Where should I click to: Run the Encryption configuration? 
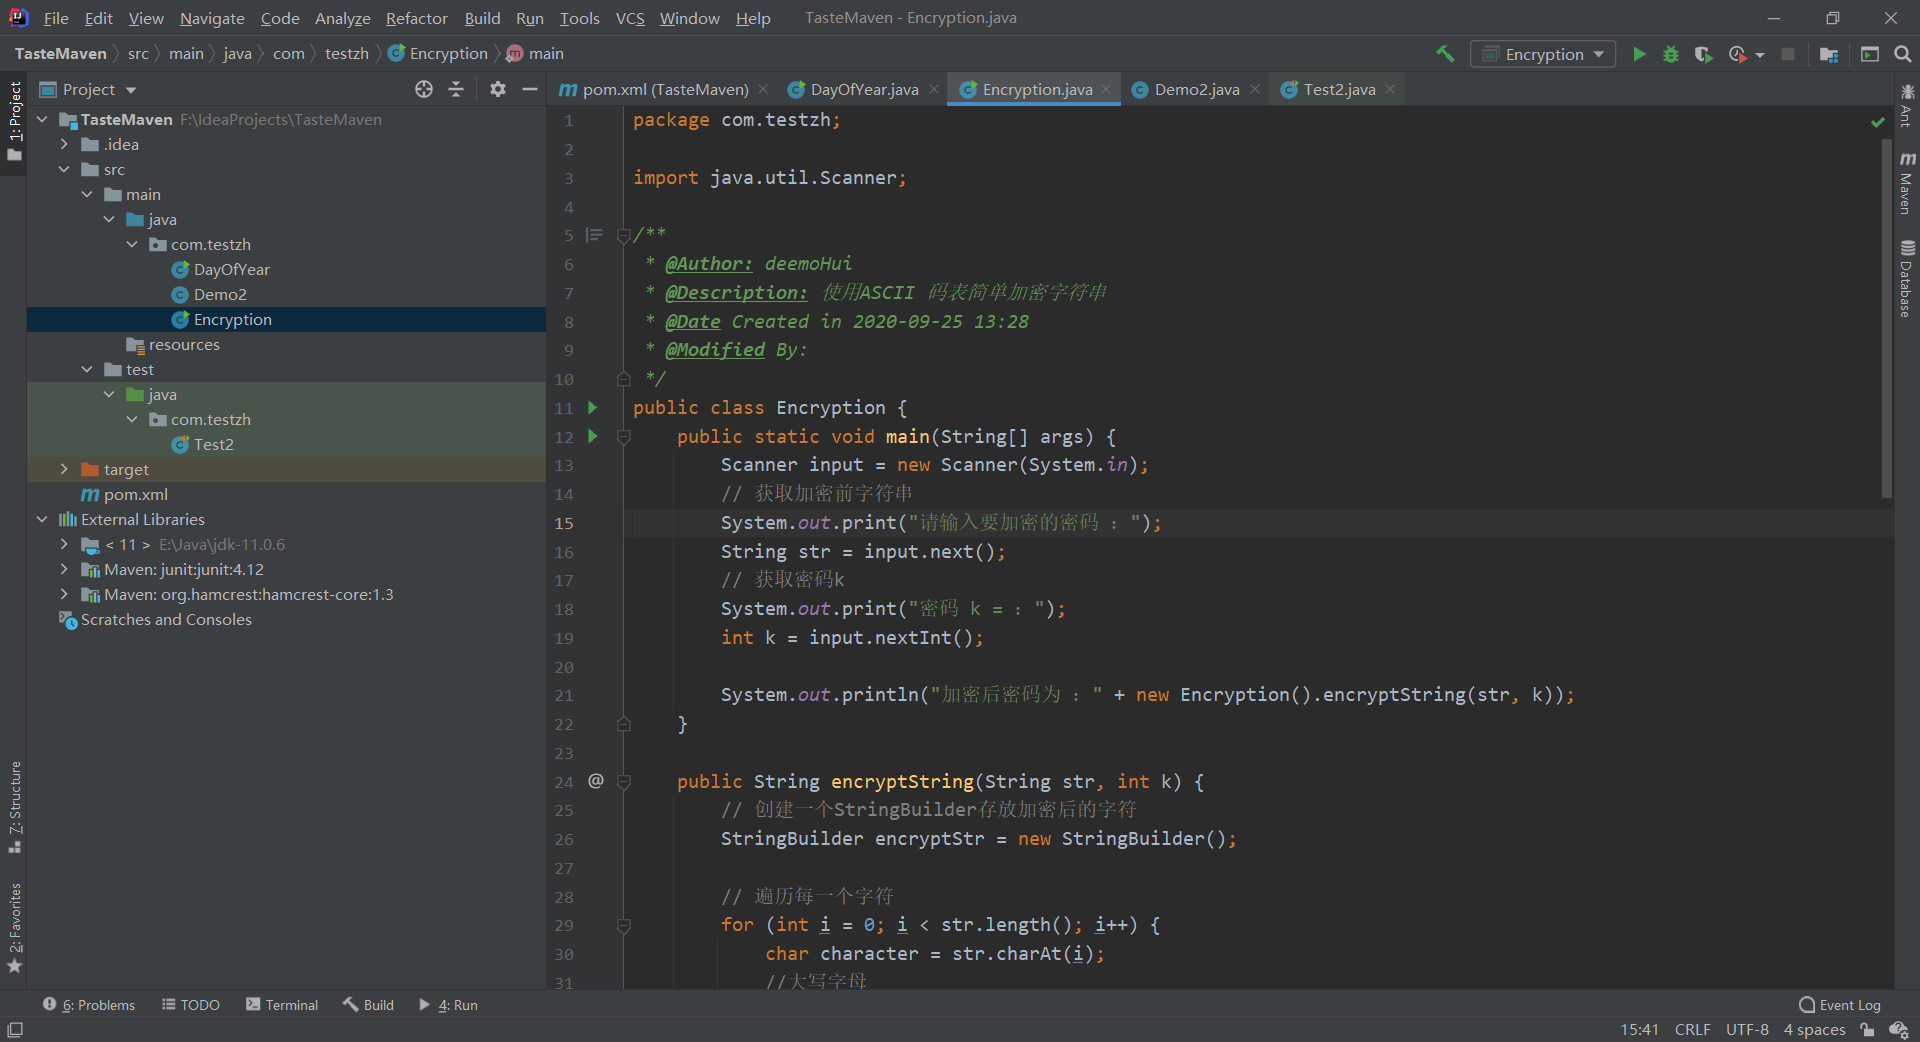[x=1639, y=54]
